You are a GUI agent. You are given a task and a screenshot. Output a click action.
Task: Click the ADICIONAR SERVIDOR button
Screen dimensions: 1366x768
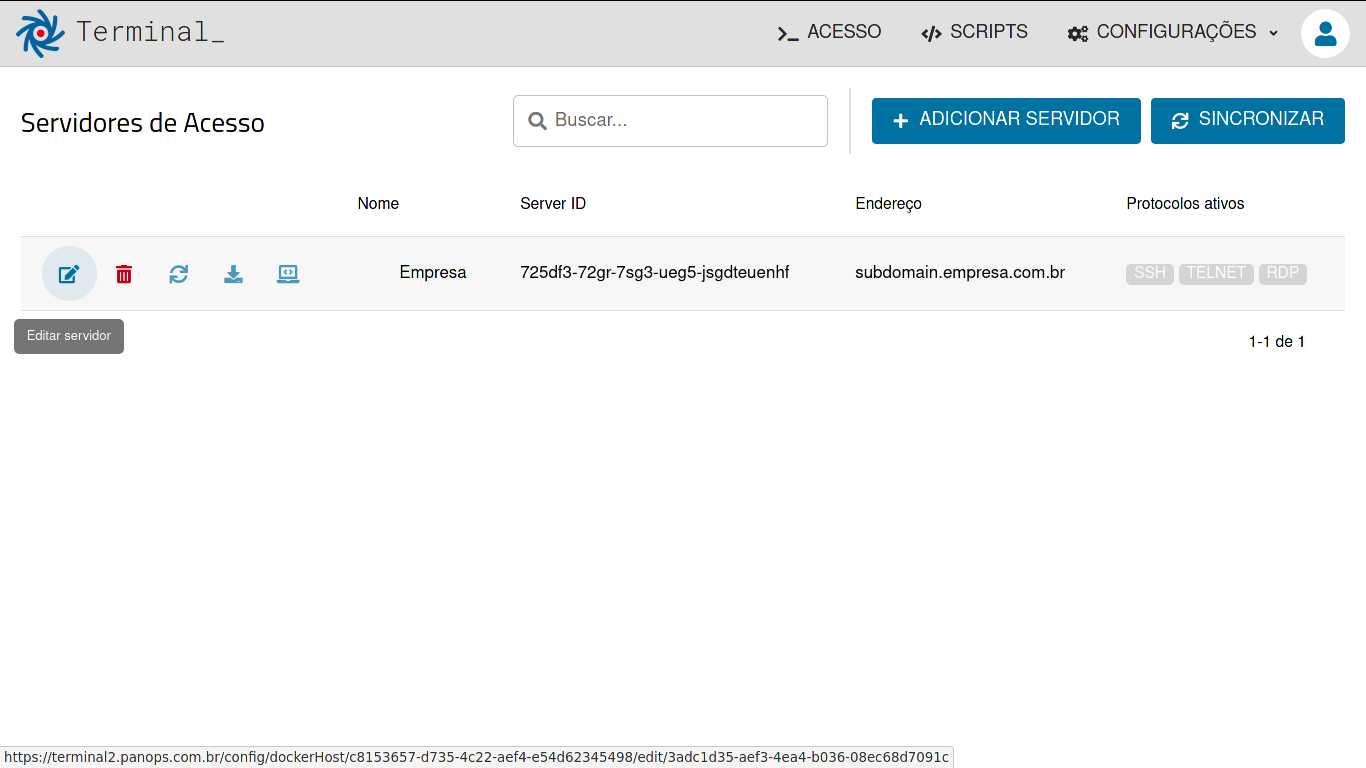pos(1006,121)
